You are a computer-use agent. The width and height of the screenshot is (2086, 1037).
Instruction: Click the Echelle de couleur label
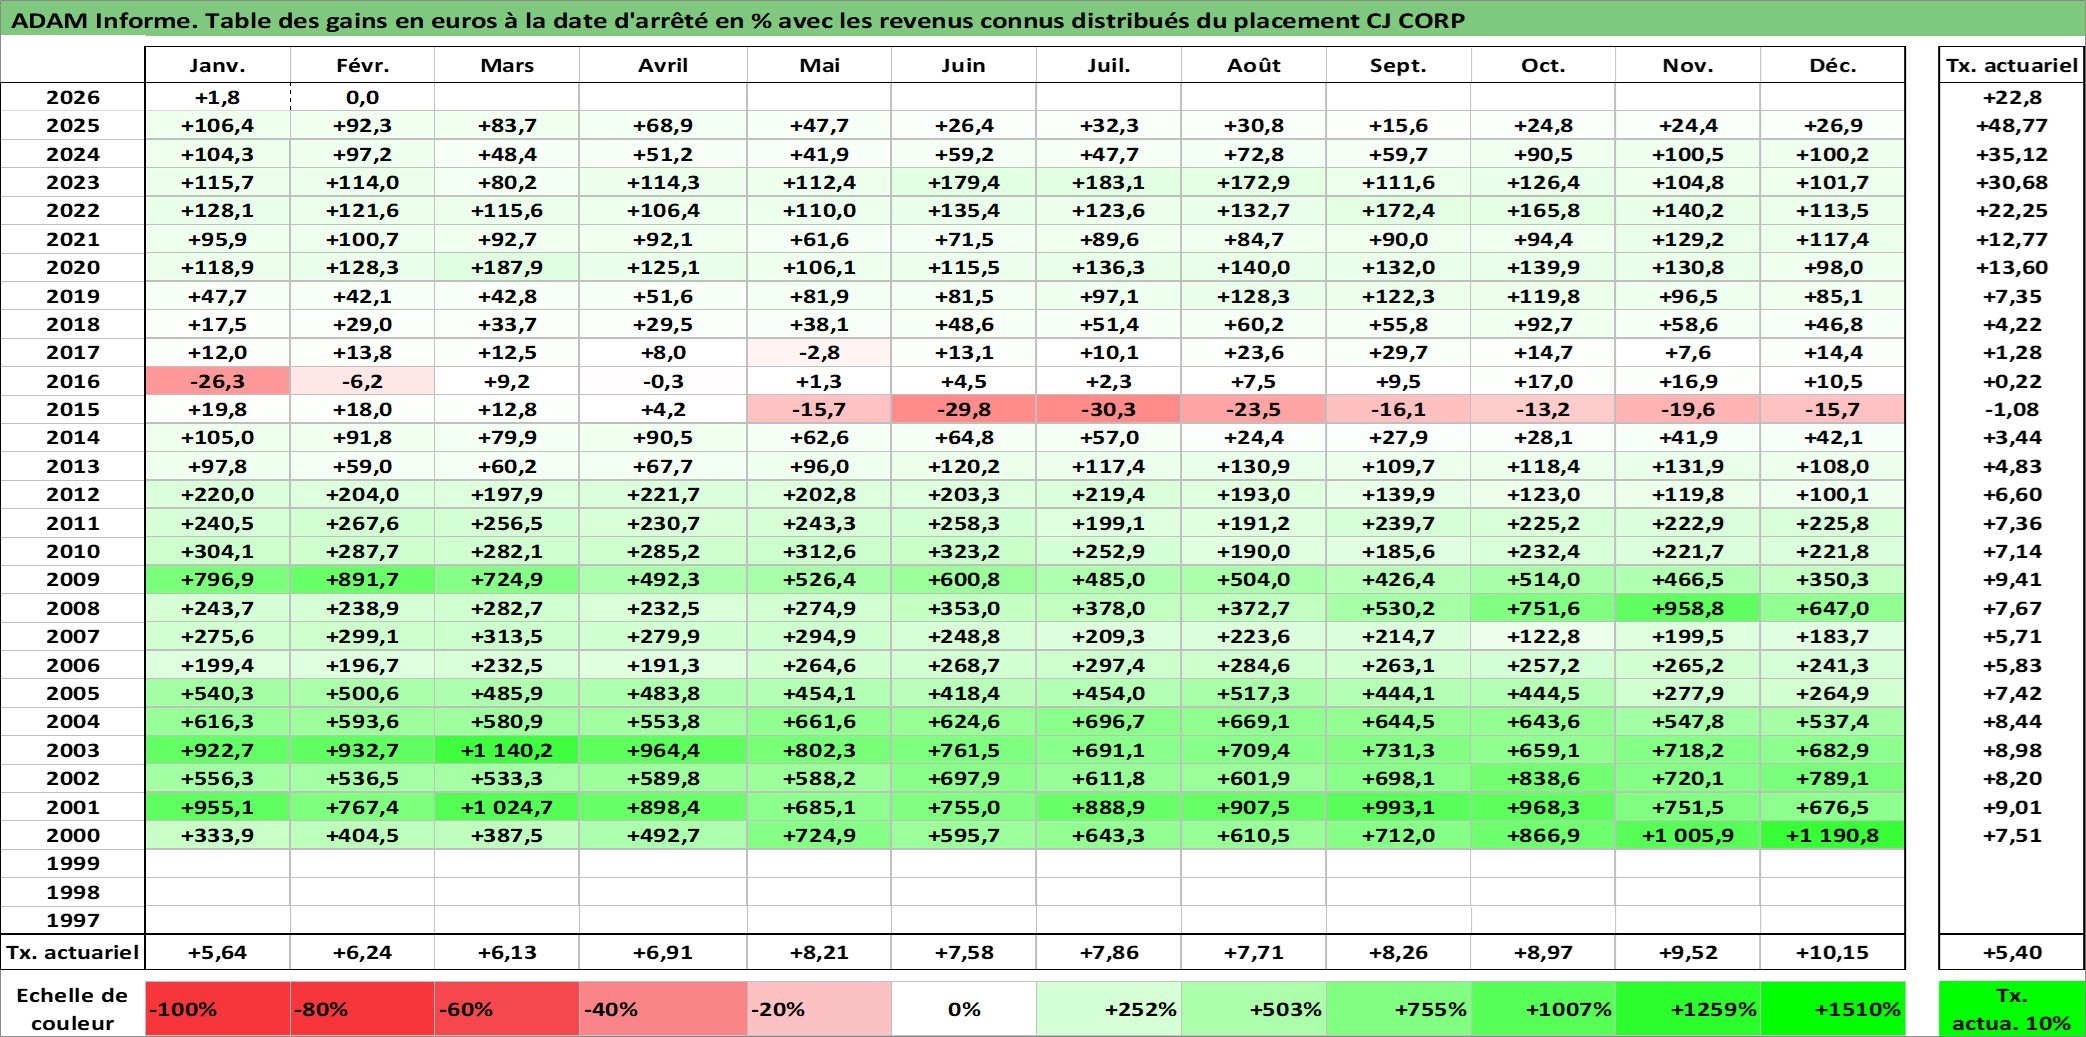(73, 1008)
